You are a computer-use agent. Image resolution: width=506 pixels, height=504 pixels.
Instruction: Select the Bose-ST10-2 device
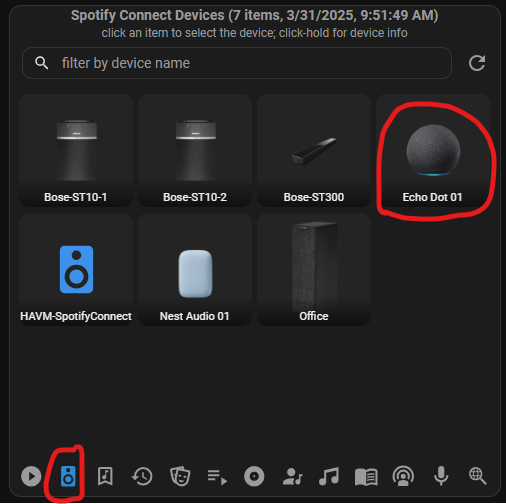point(195,150)
